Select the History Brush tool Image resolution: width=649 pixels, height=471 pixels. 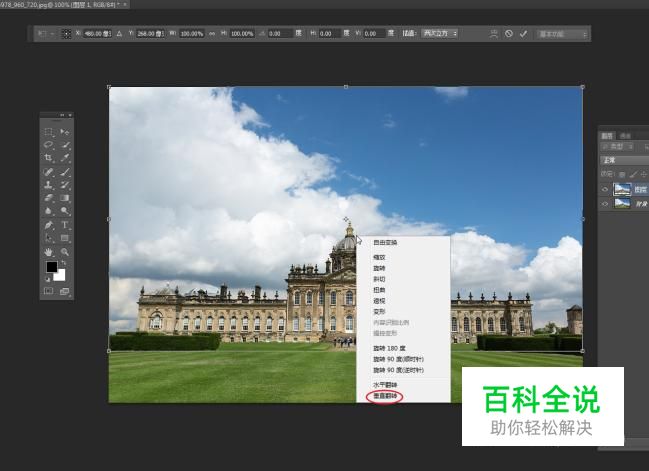point(65,185)
